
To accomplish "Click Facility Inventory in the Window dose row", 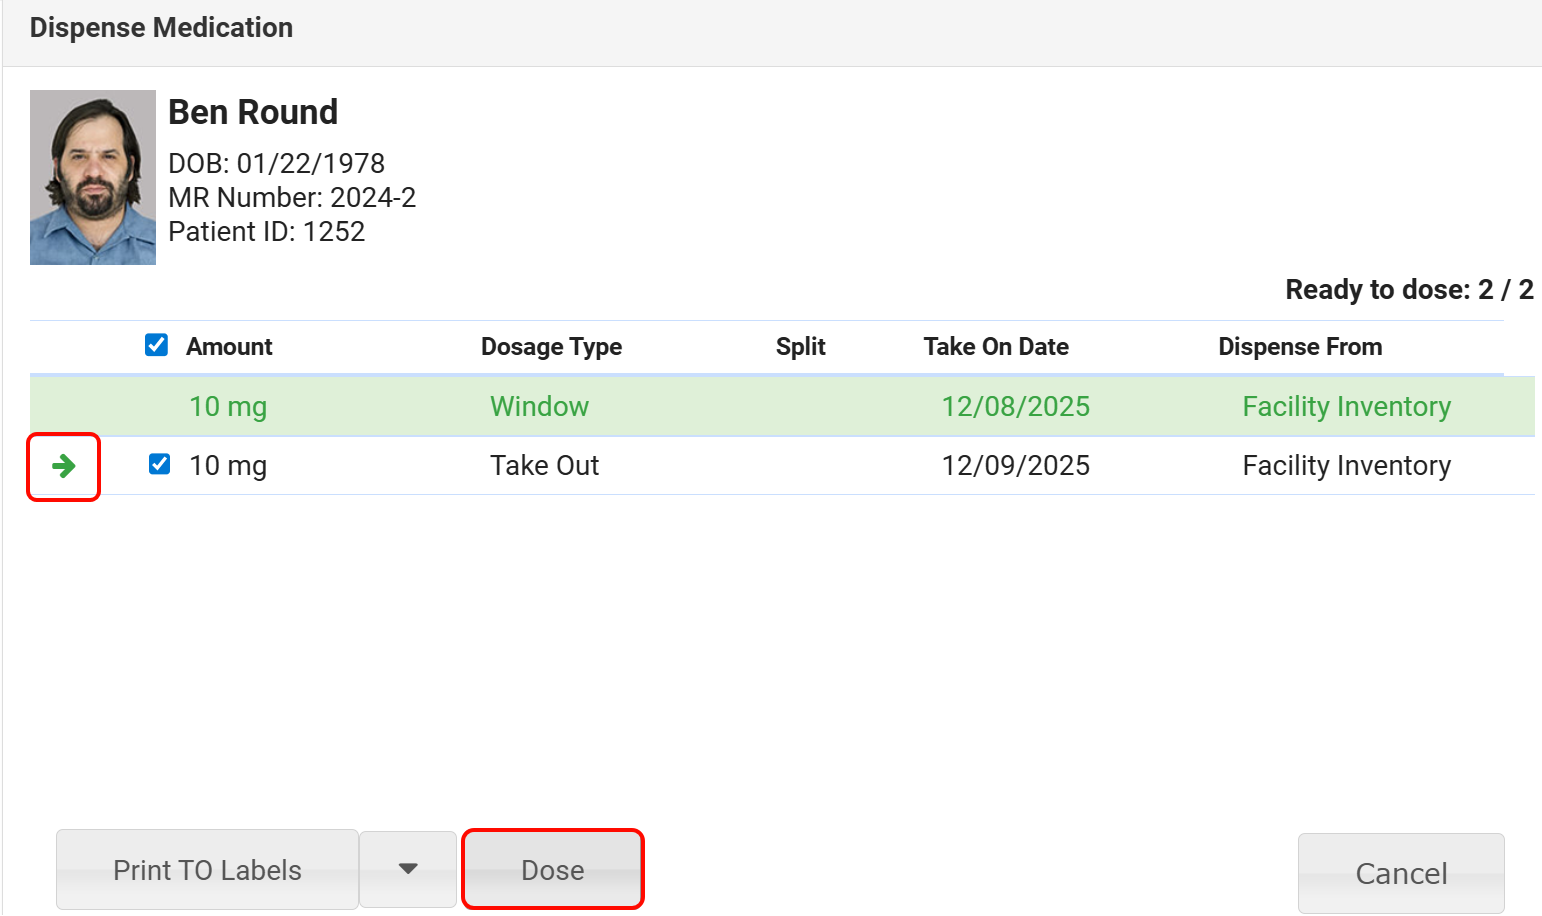I will (1346, 407).
